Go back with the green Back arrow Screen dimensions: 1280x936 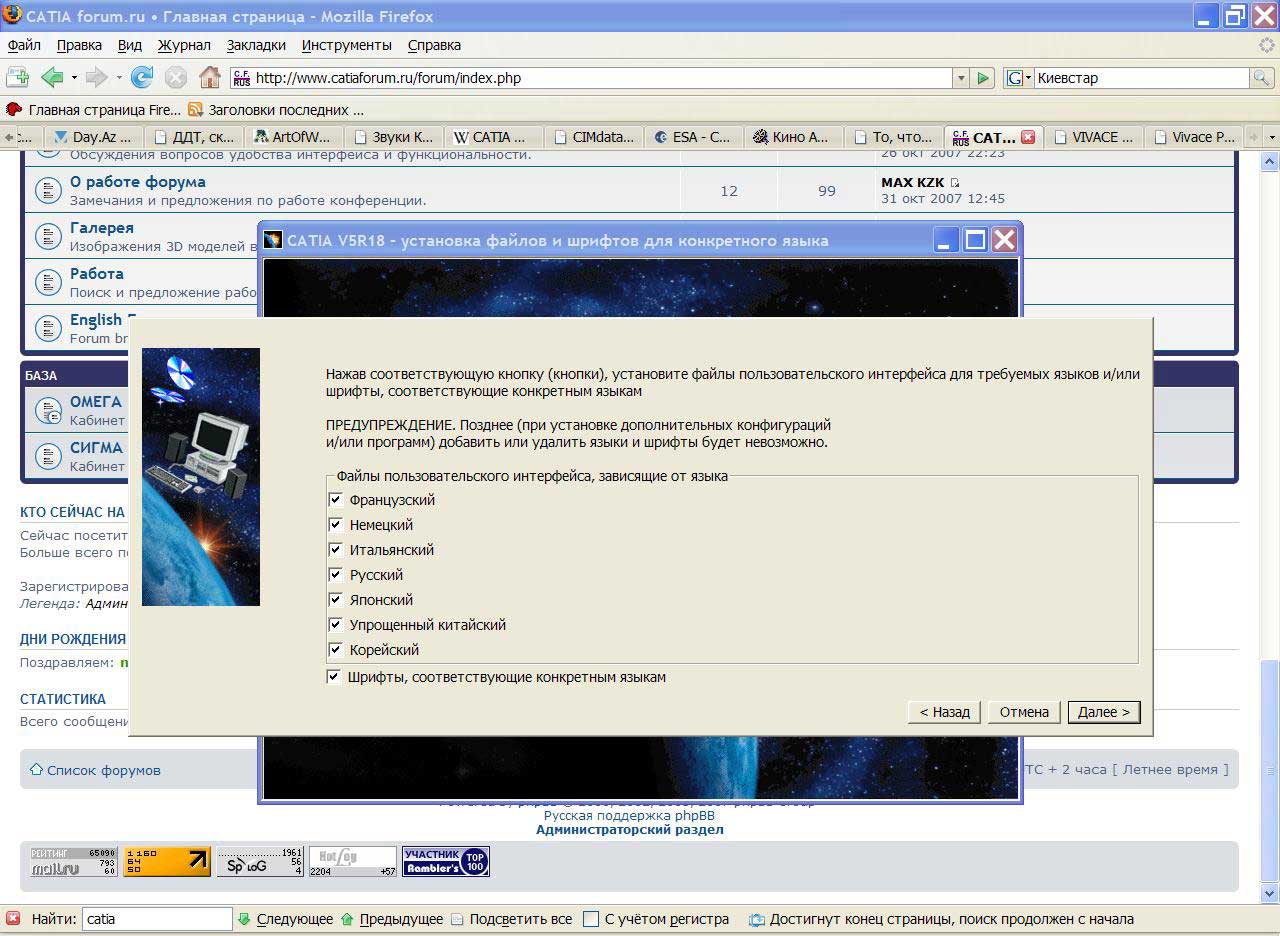click(x=52, y=77)
